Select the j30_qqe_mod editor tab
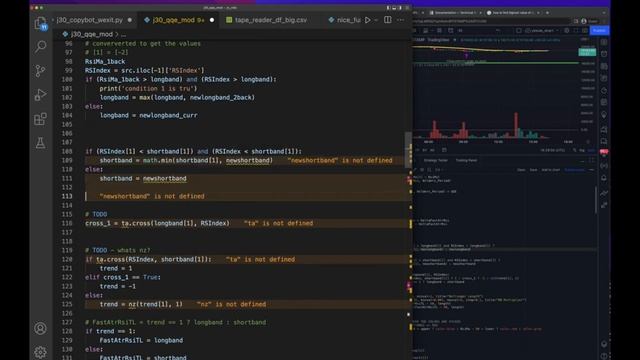The image size is (640, 360). [178, 20]
